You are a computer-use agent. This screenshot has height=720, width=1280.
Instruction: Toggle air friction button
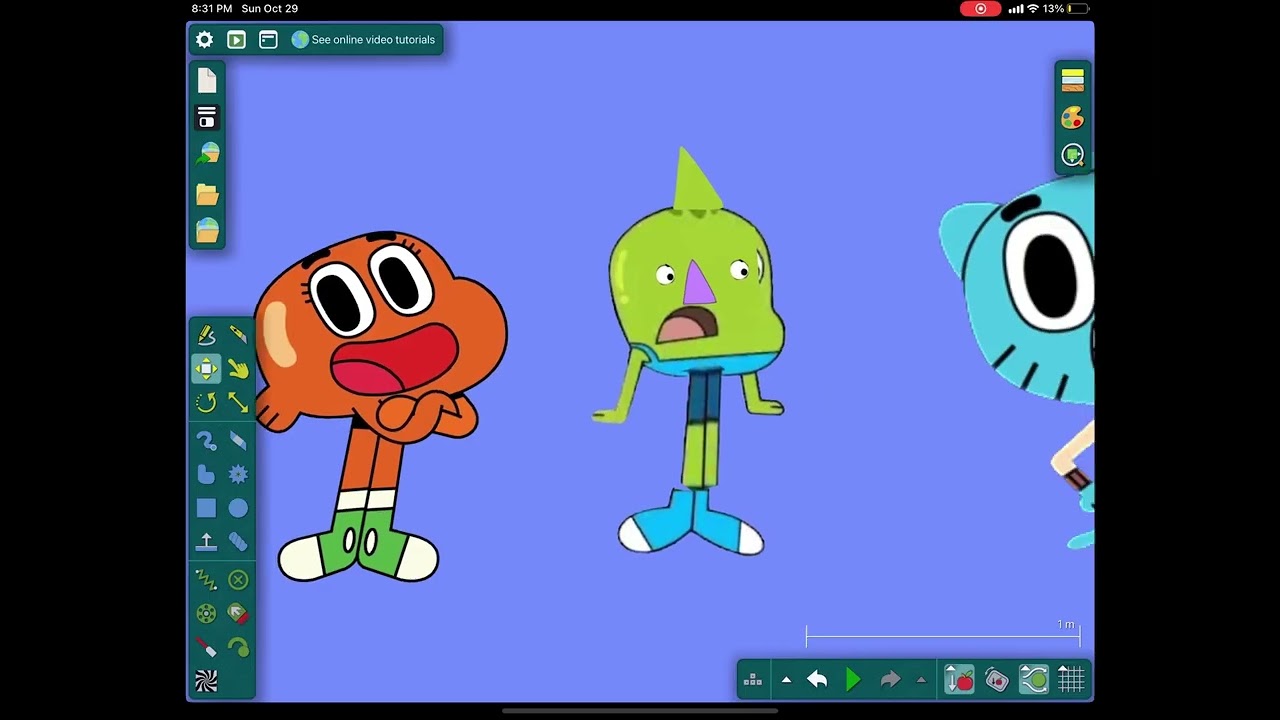pos(1034,680)
